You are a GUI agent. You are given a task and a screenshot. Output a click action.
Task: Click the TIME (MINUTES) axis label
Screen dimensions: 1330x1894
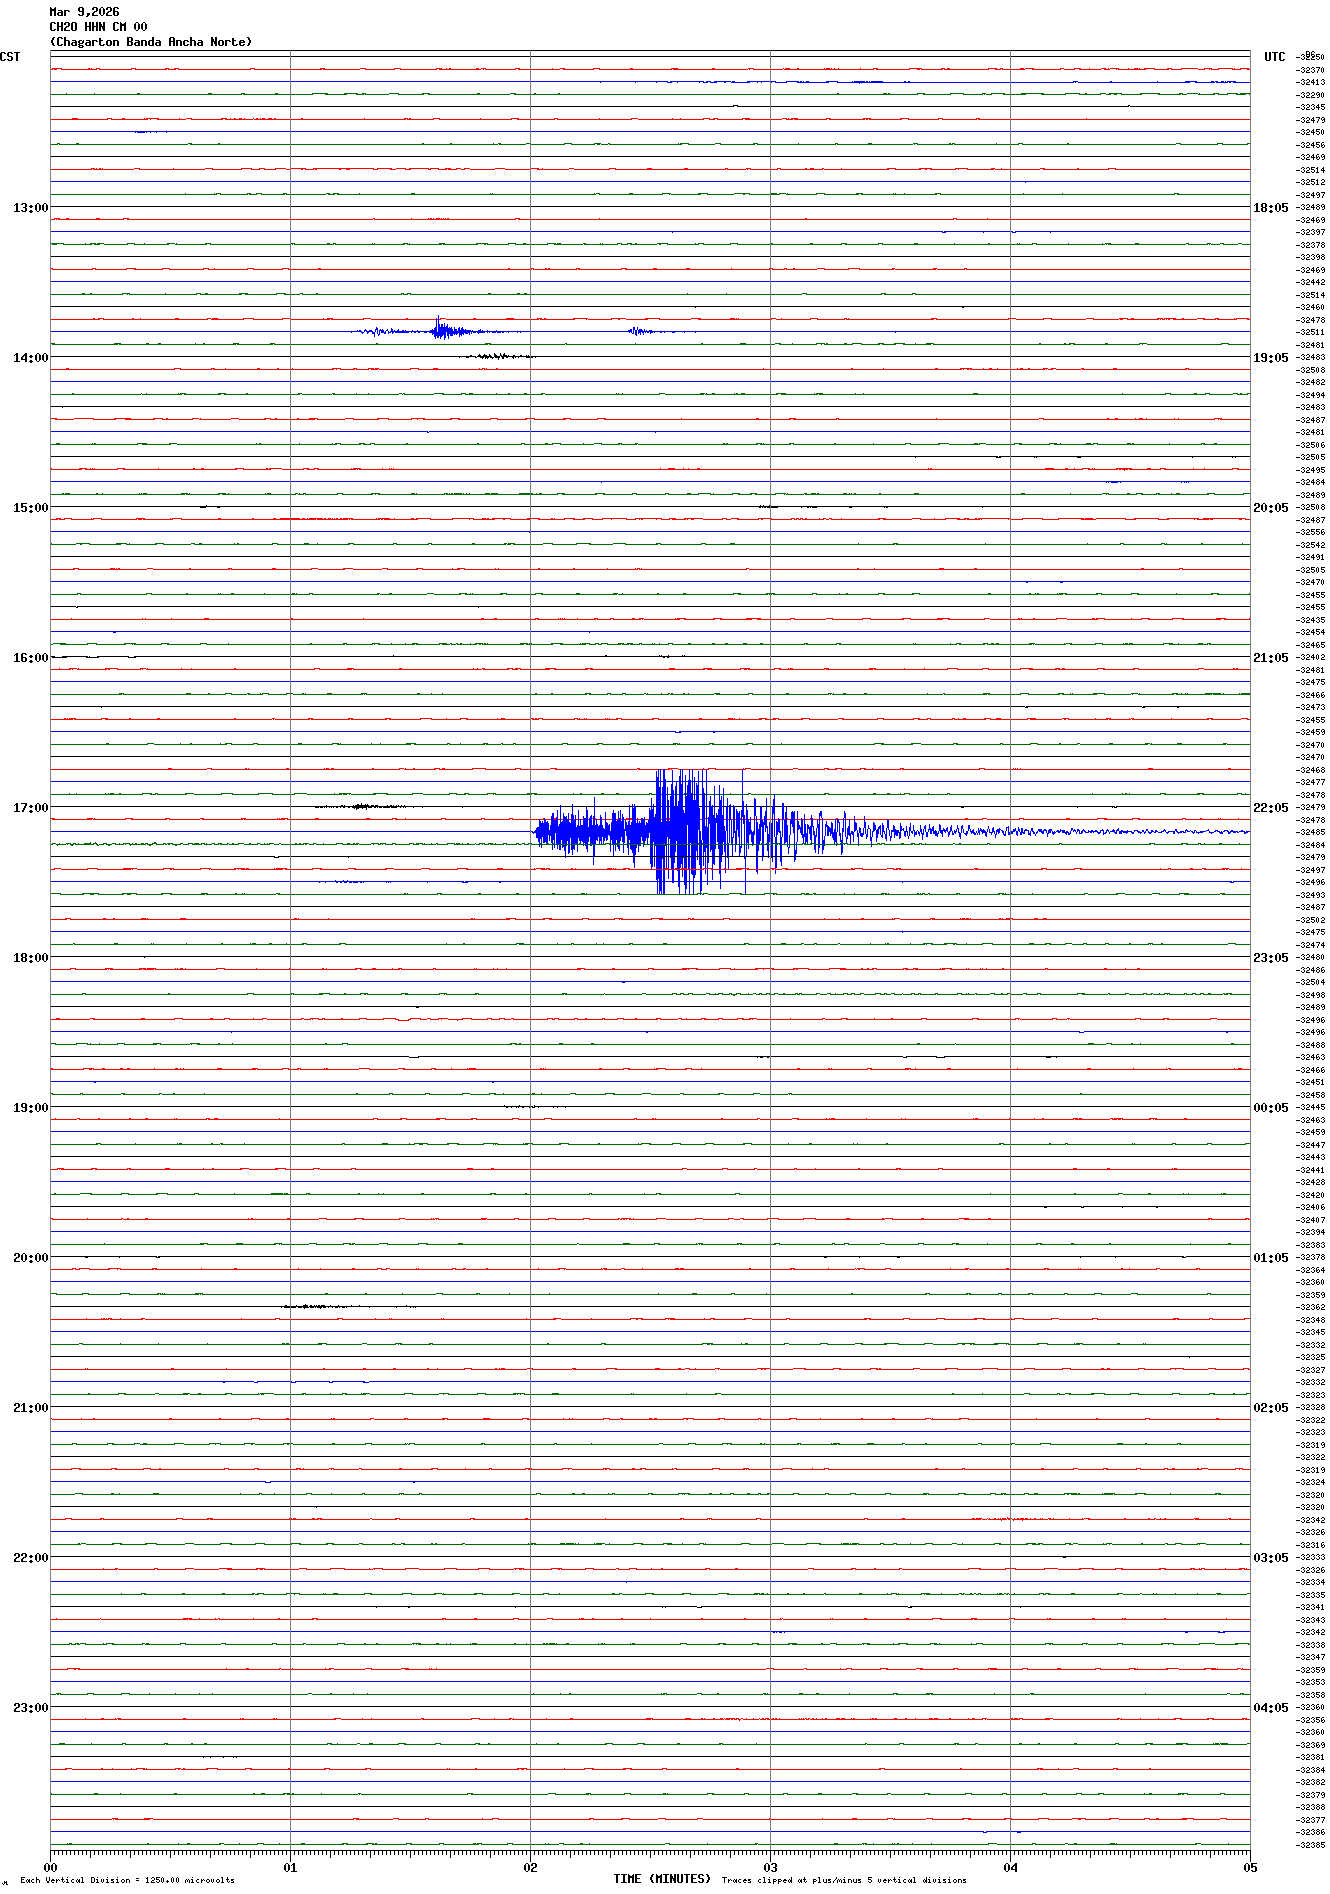click(661, 1879)
